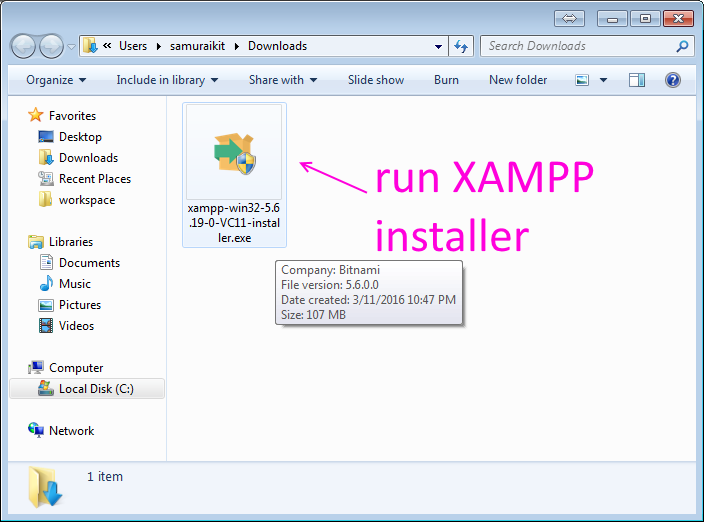
Task: Click the Change your view icon
Action: (x=582, y=80)
